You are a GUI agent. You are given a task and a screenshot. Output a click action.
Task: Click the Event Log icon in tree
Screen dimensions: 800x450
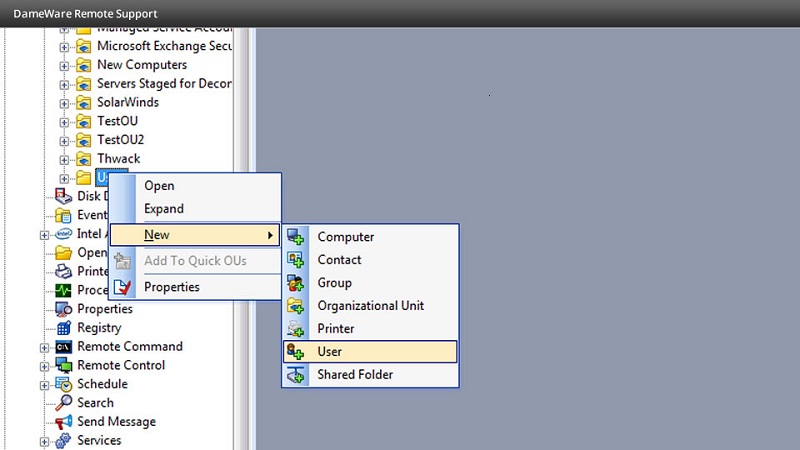pos(64,215)
